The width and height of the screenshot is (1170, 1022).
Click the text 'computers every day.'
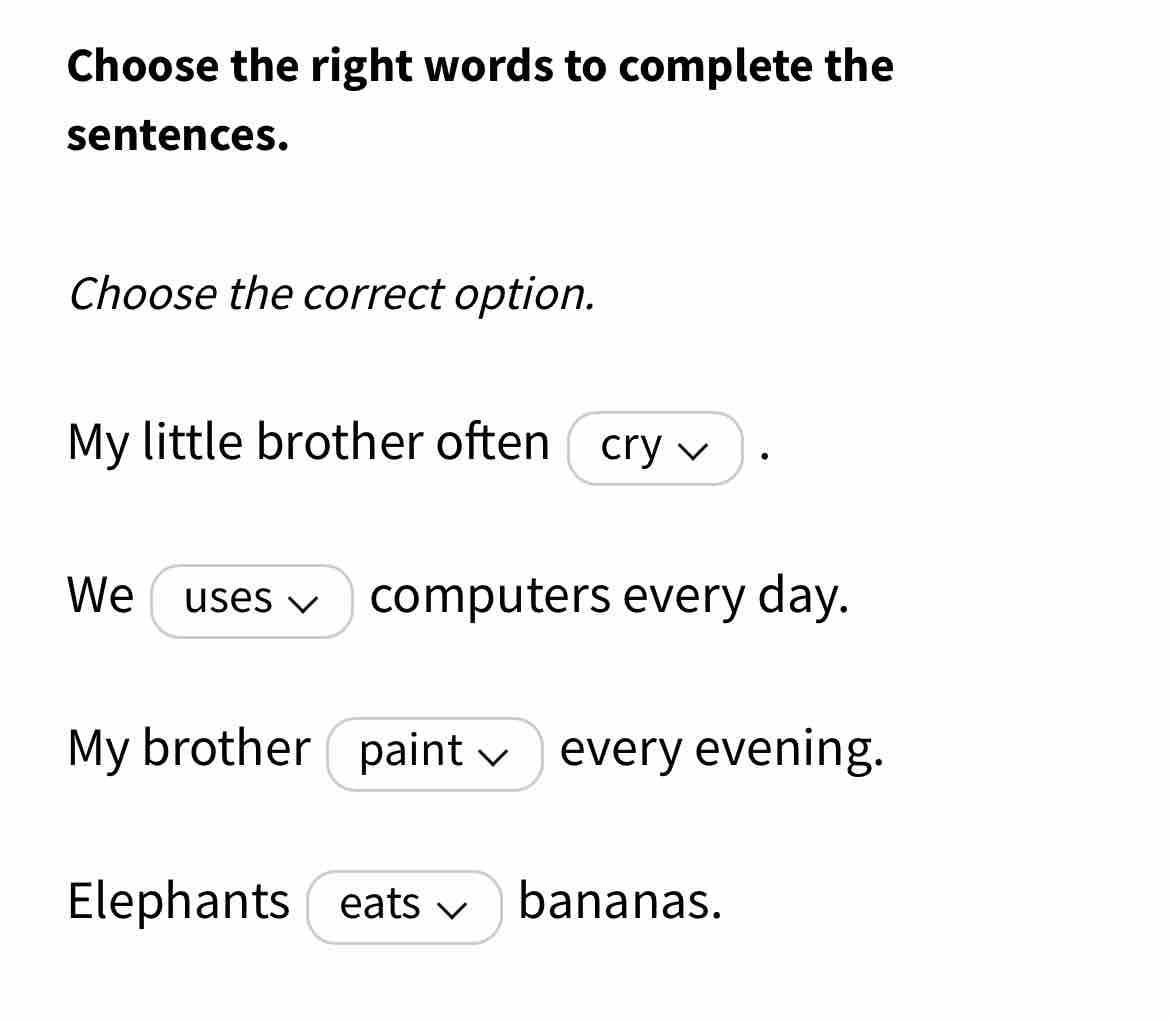tap(610, 597)
